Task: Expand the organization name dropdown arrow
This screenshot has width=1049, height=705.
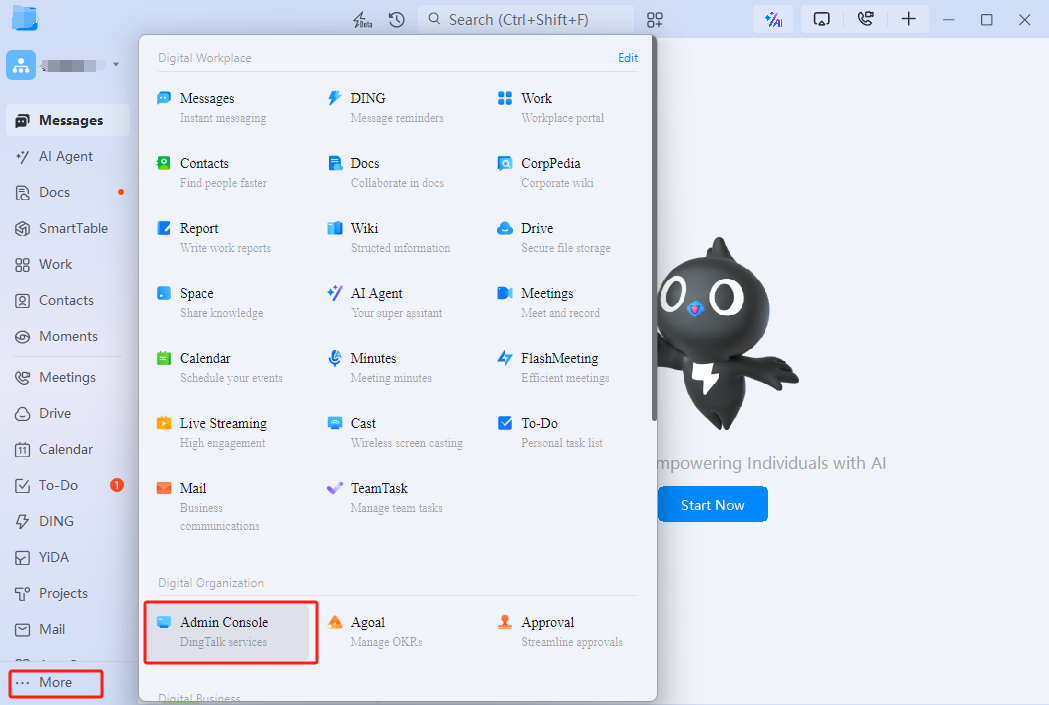Action: [x=116, y=65]
